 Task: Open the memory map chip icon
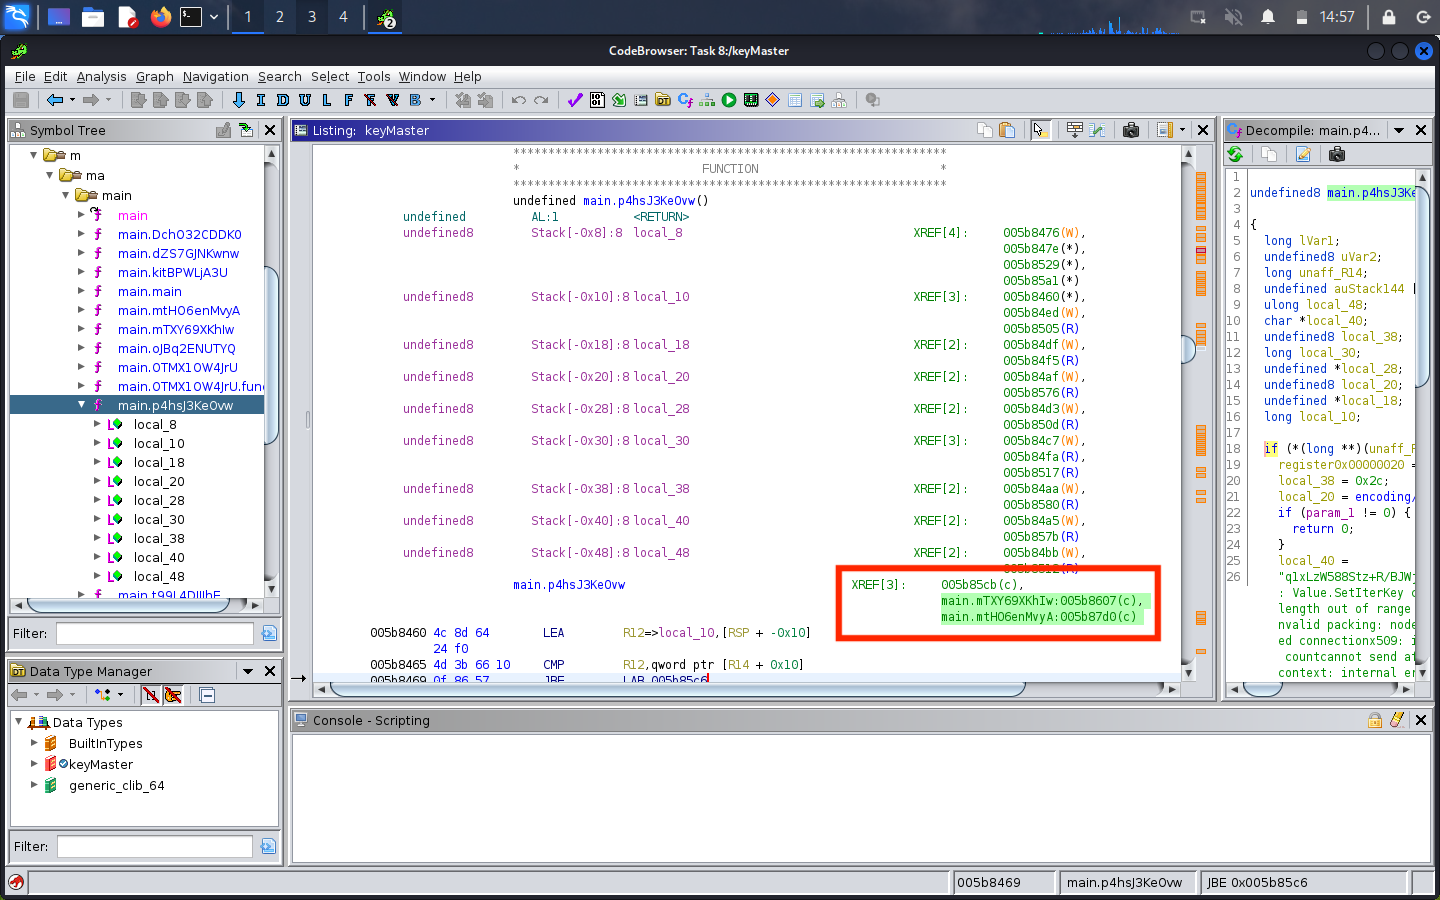(x=751, y=100)
